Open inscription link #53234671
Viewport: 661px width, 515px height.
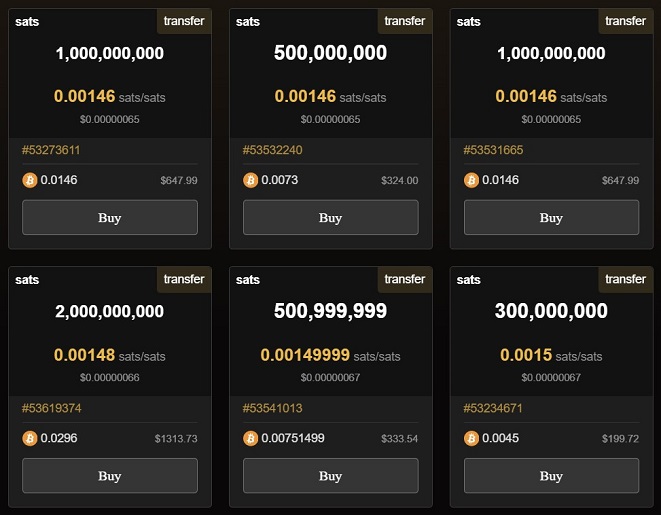click(x=493, y=408)
